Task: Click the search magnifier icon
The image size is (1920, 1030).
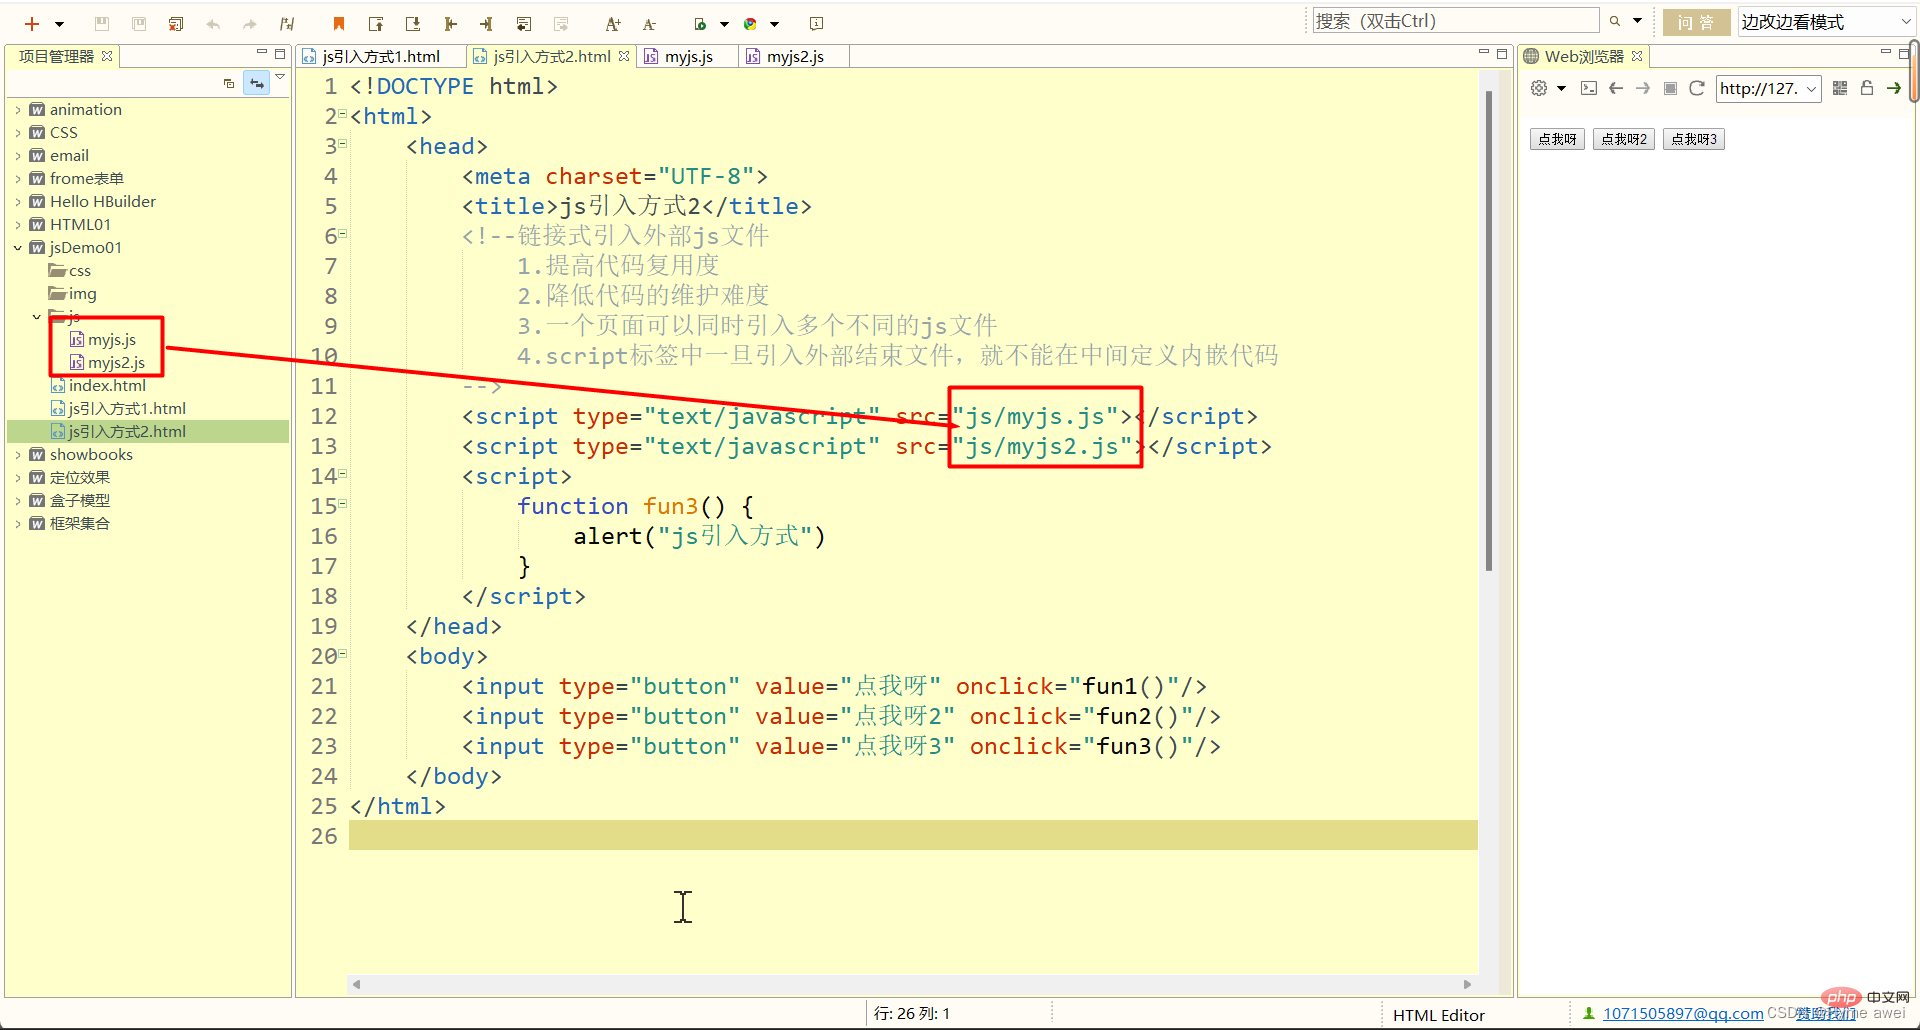Action: pyautogui.click(x=1614, y=21)
